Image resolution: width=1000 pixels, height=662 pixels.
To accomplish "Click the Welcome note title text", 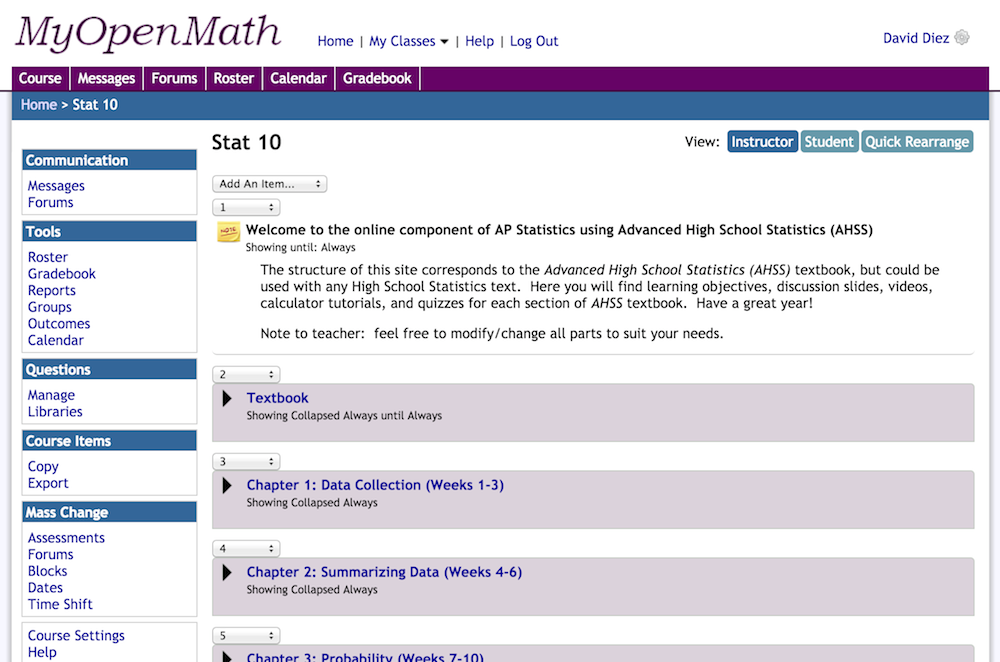I will click(x=559, y=230).
